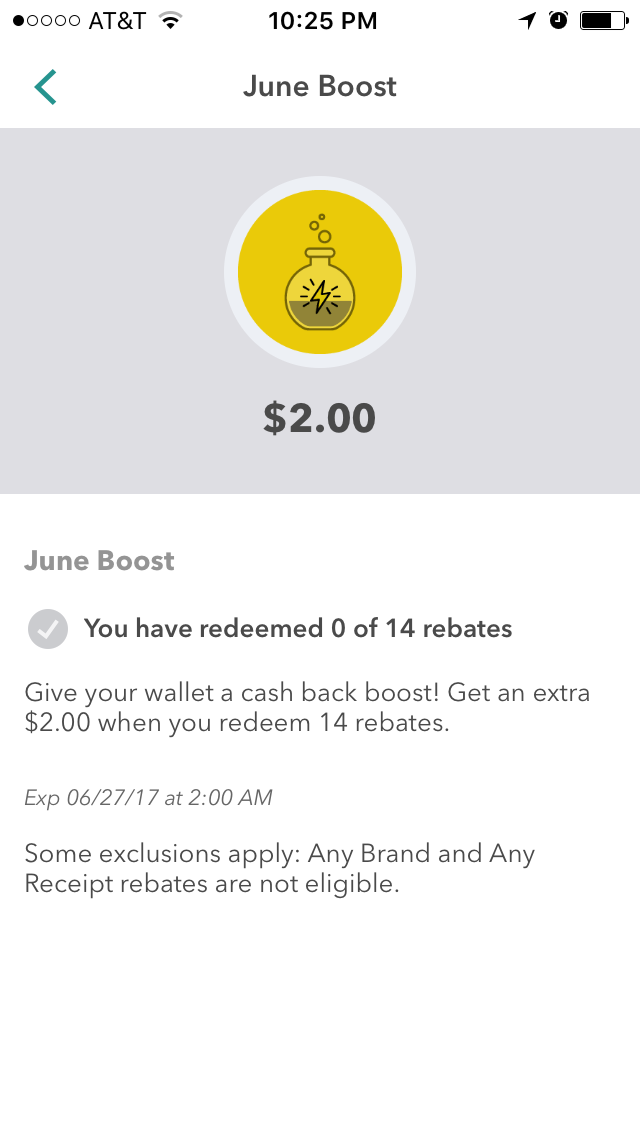Tap the back chevron arrow

click(45, 87)
